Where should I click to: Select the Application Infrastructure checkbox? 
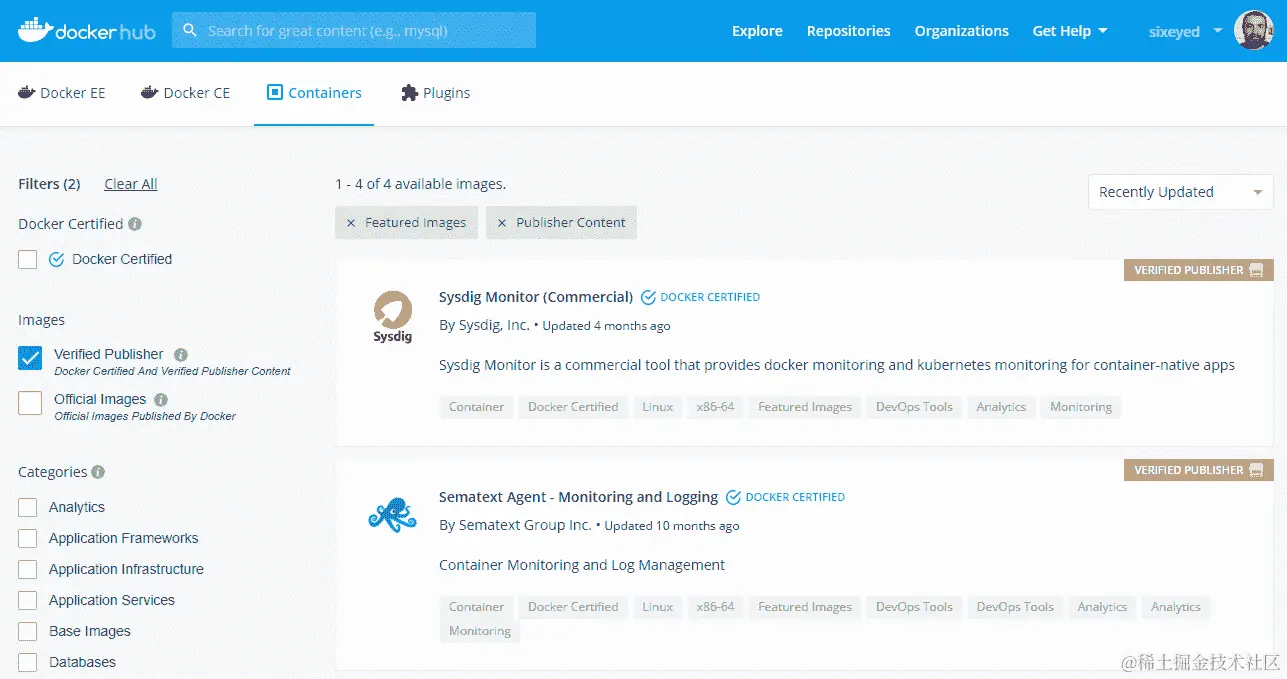[28, 570]
